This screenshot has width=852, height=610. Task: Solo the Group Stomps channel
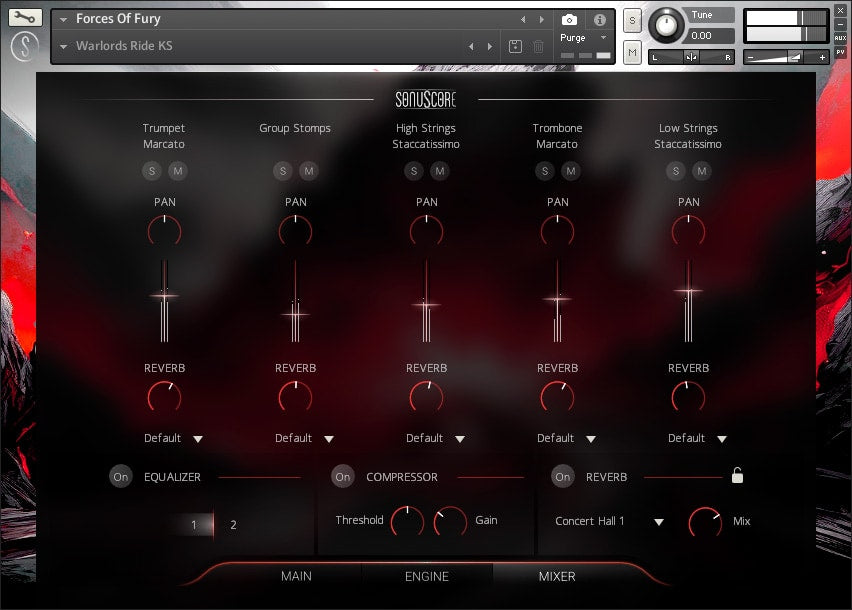coord(283,171)
